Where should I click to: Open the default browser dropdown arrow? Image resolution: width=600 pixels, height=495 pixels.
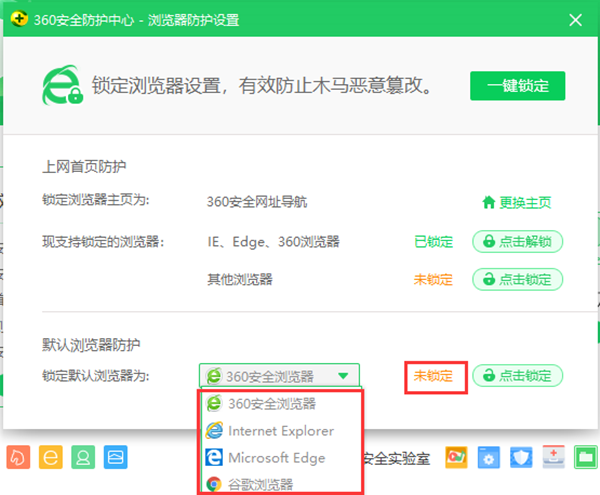point(343,376)
